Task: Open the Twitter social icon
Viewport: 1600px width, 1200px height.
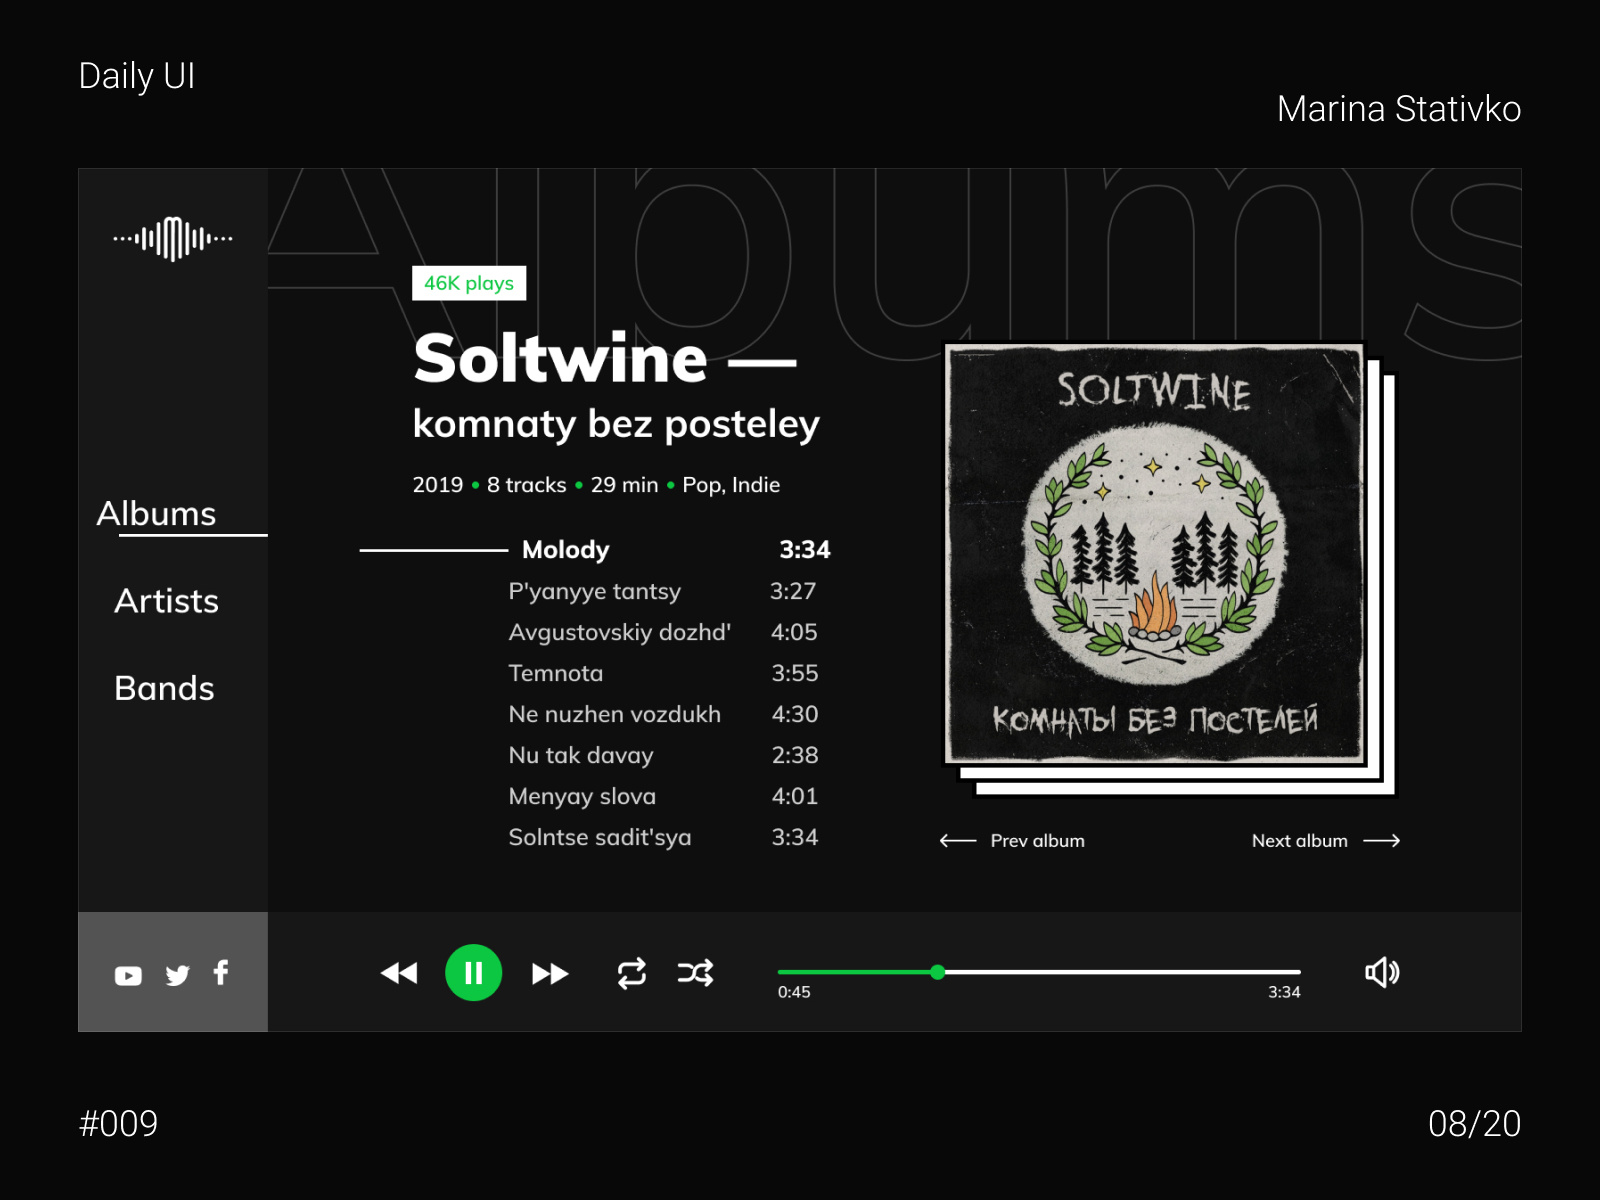Action: [x=177, y=975]
